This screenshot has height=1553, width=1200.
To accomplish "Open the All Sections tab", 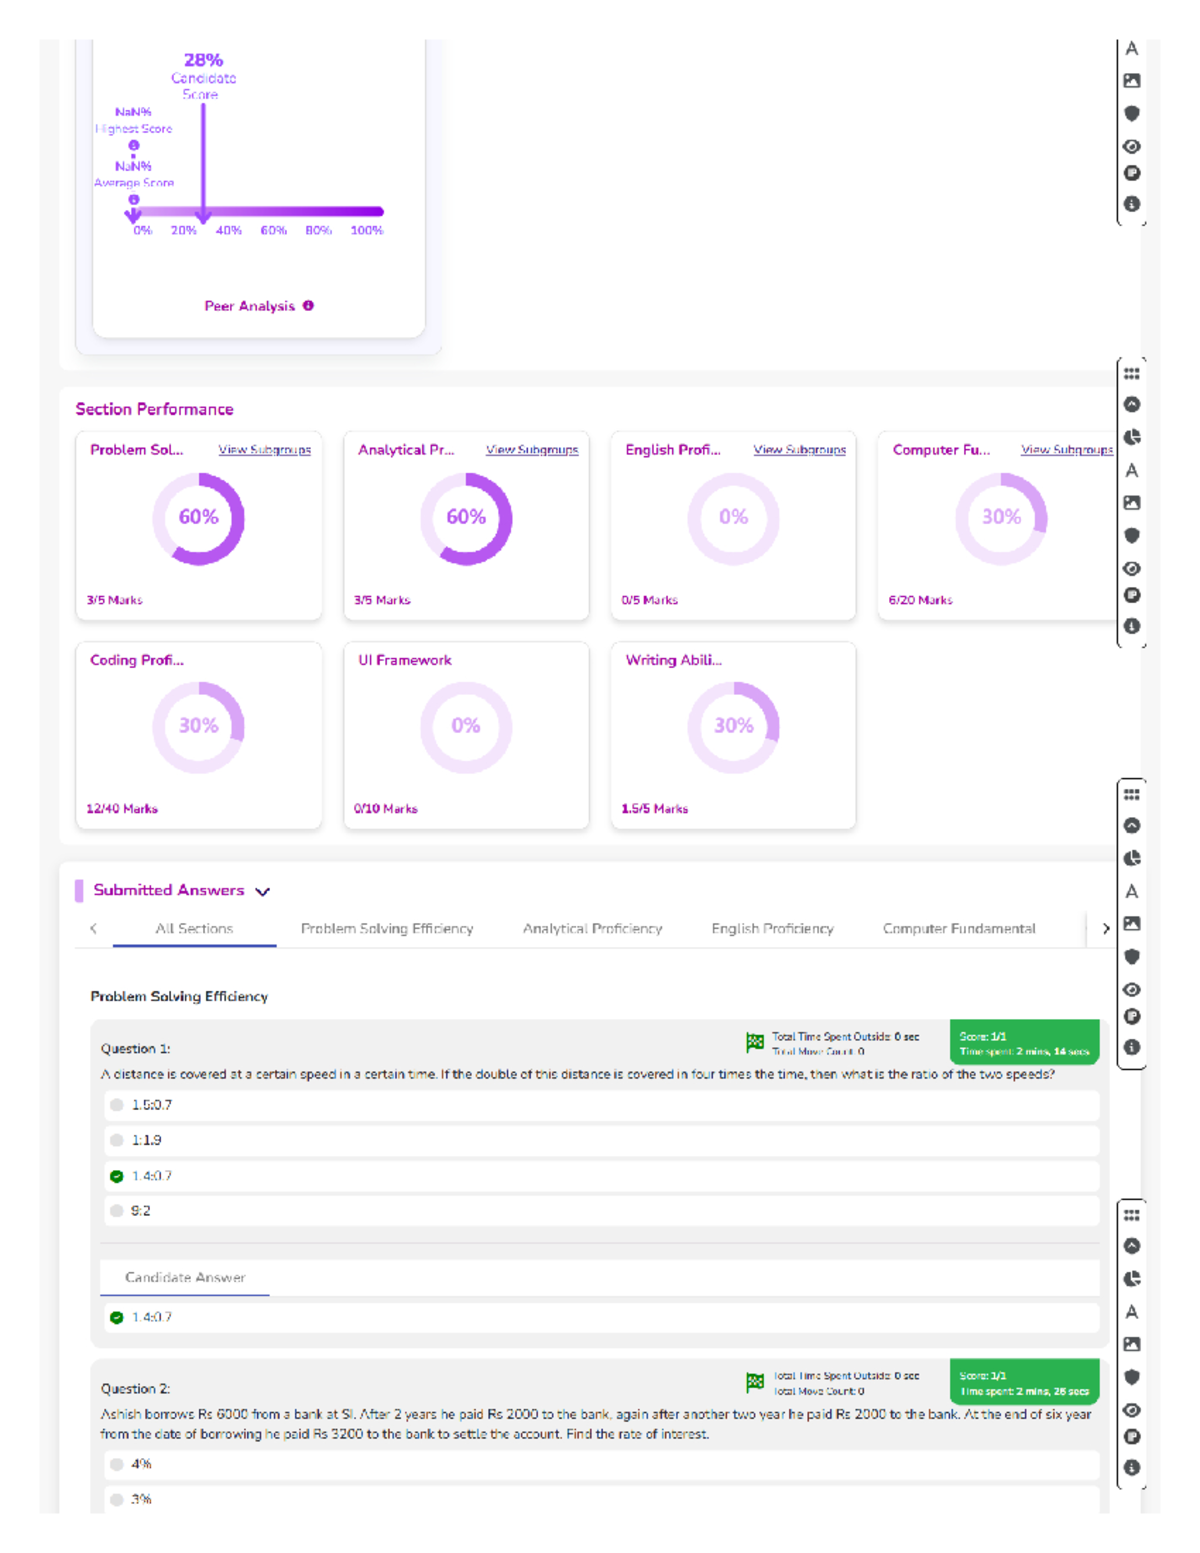I will (x=194, y=929).
